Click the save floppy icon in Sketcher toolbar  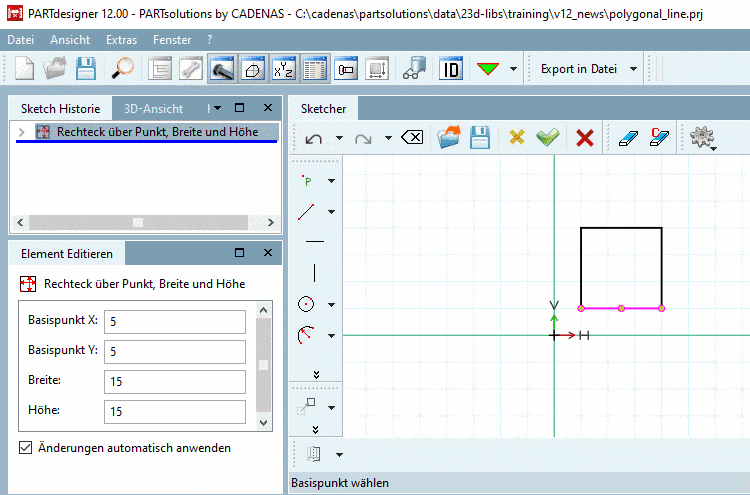(x=480, y=138)
